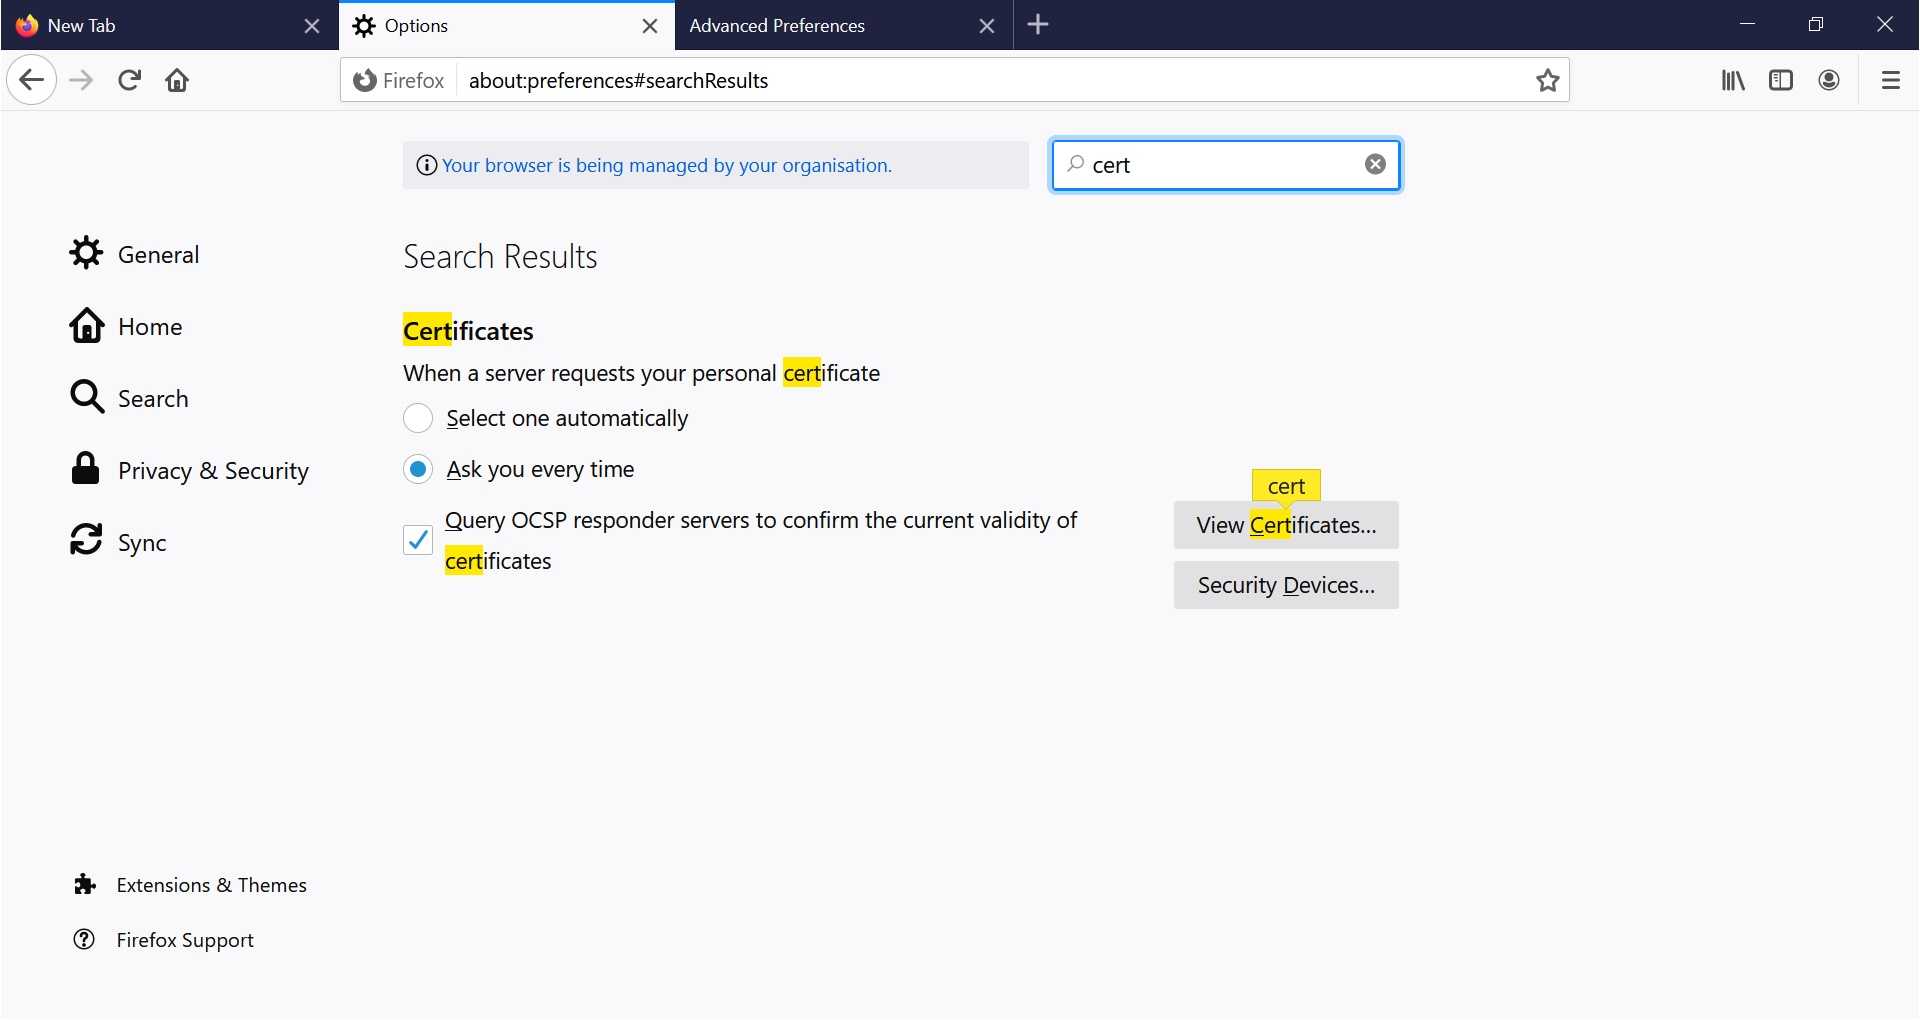This screenshot has height=1020, width=1920.
Task: Switch to the Advanced Preferences tab
Action: point(777,26)
